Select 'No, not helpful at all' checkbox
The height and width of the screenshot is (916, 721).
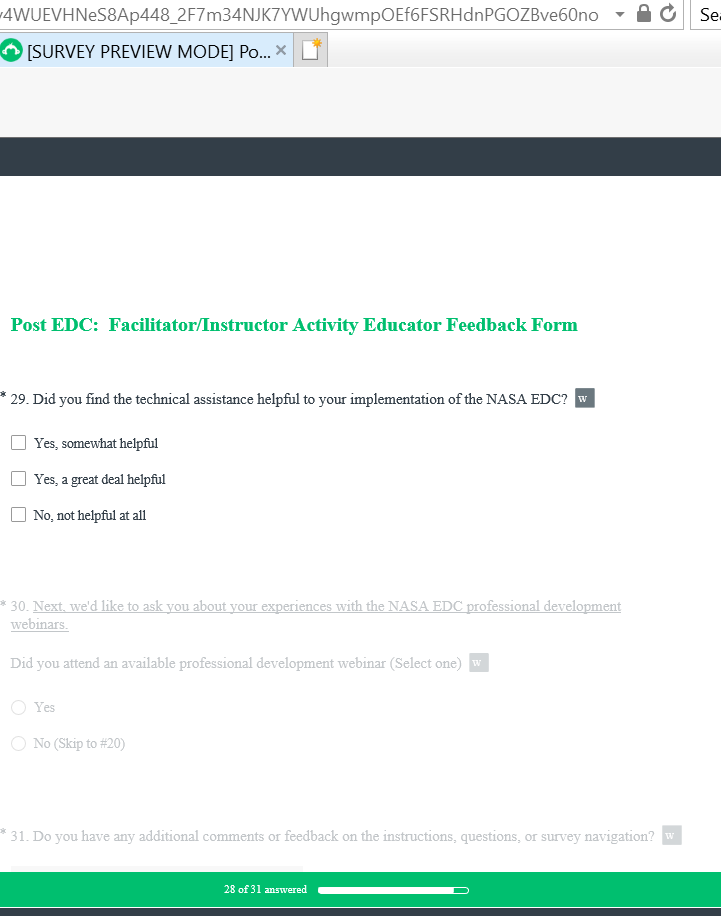[18, 515]
